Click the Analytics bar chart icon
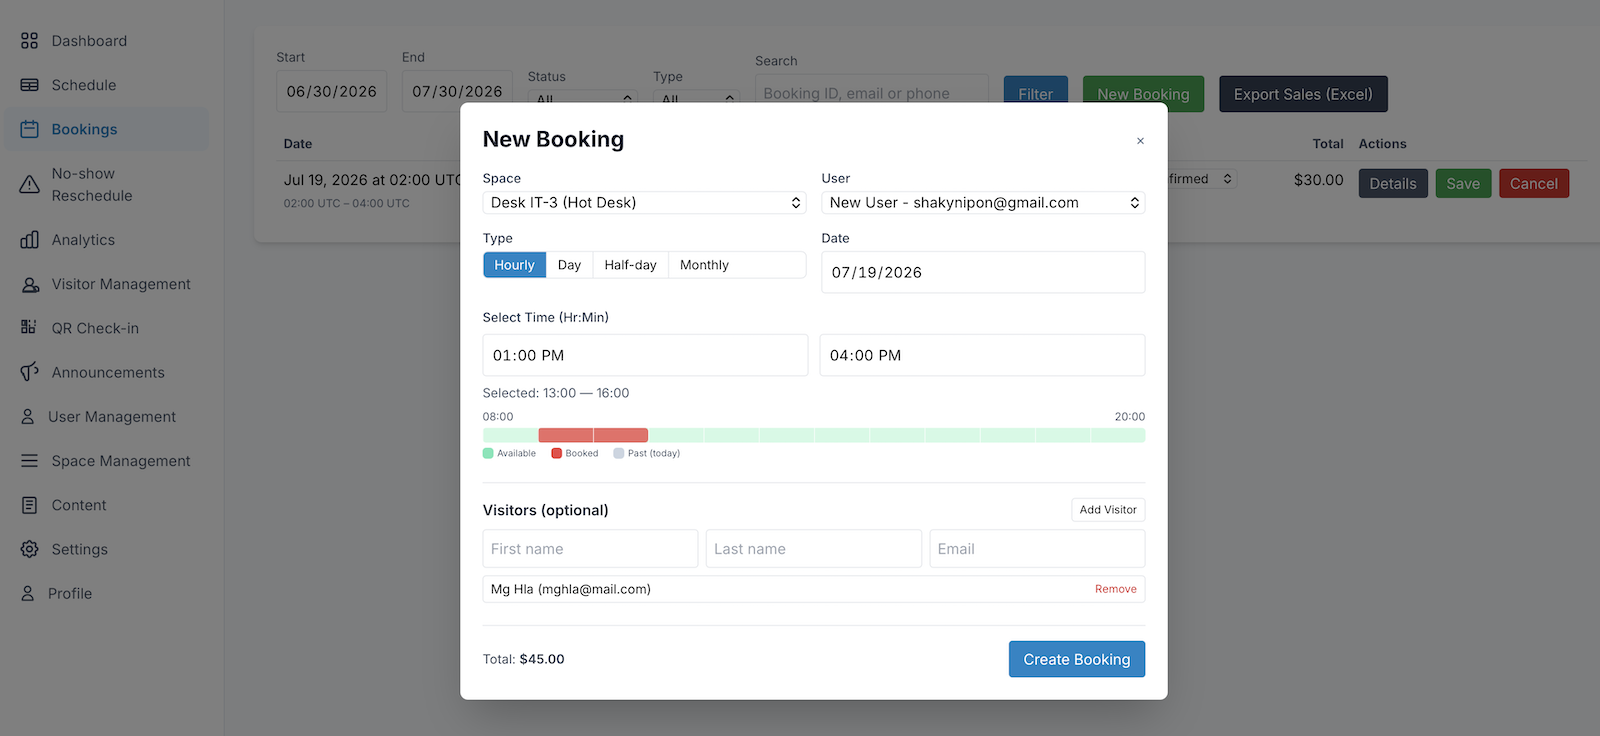Screen dimensions: 1600x736 point(29,240)
